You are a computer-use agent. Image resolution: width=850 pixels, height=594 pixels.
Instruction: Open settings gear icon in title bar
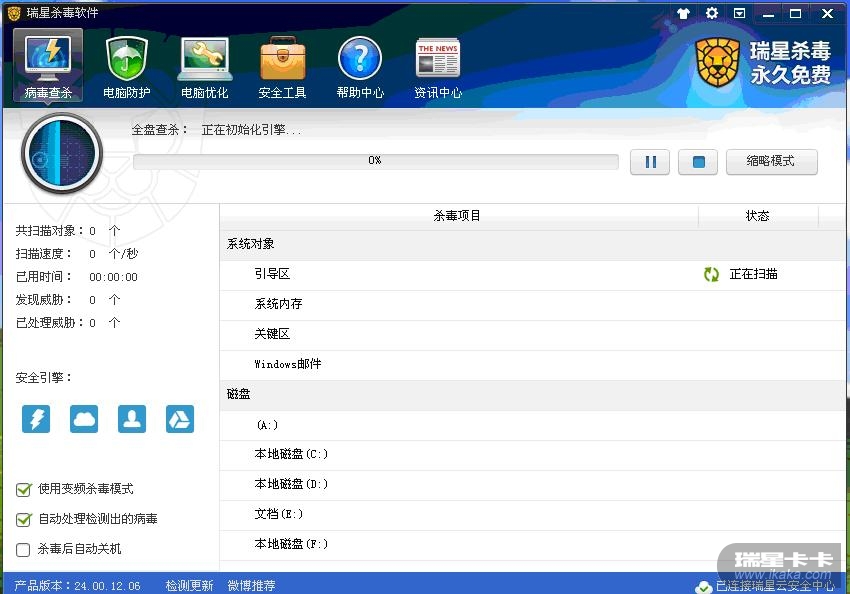coord(712,13)
